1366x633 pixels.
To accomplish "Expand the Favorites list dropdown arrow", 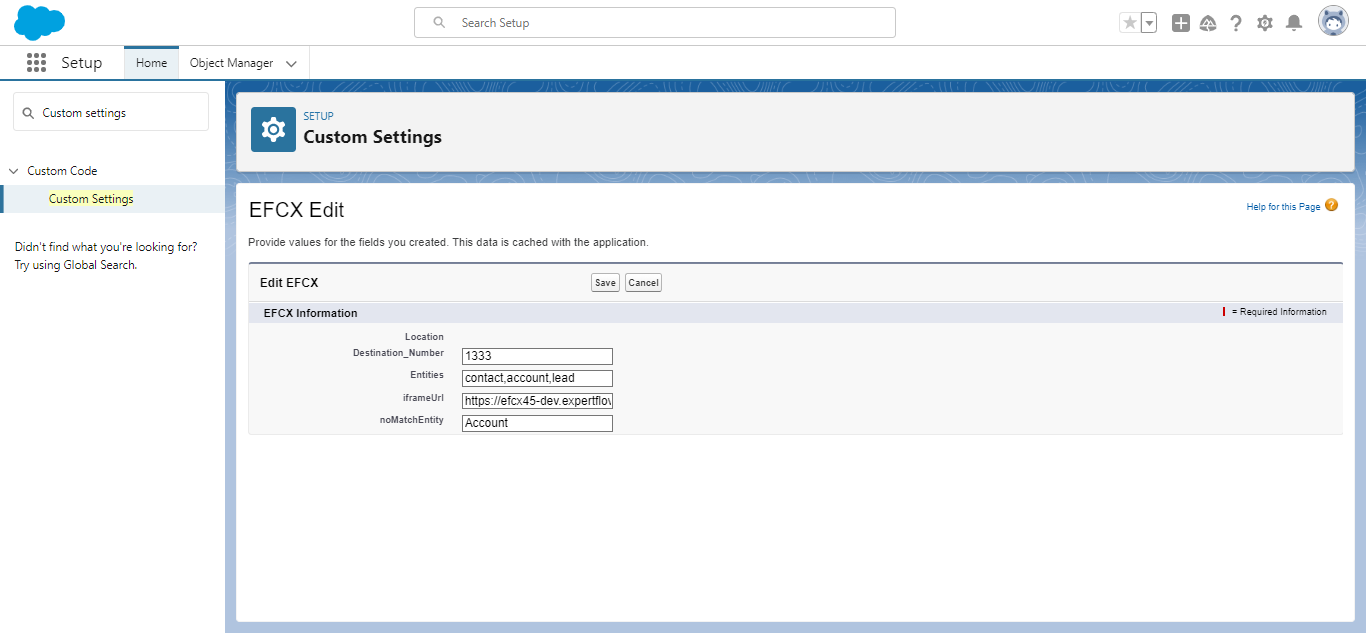I will click(1149, 23).
